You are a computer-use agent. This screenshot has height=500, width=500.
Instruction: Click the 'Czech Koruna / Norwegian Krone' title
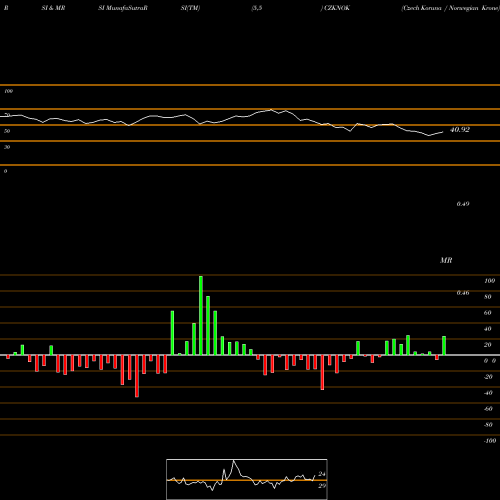click(x=451, y=8)
